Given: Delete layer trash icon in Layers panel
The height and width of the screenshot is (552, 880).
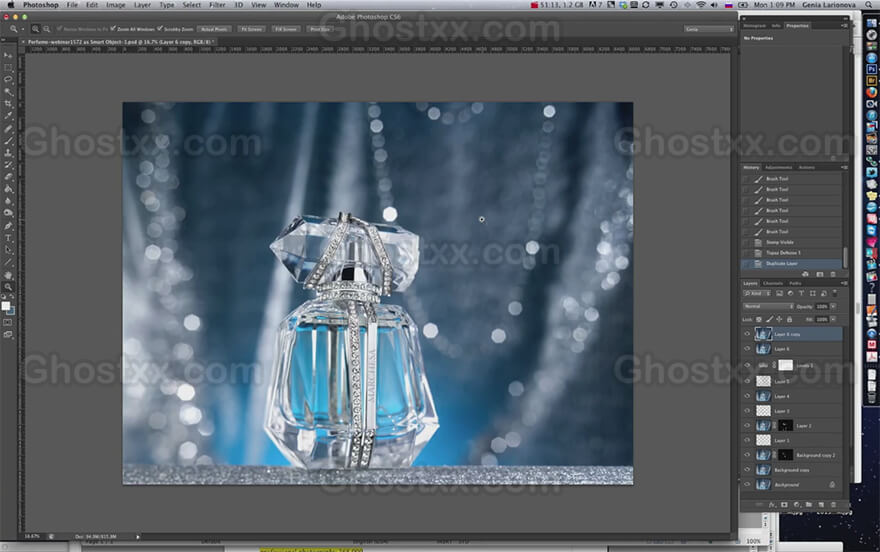Looking at the screenshot, I should [833, 505].
